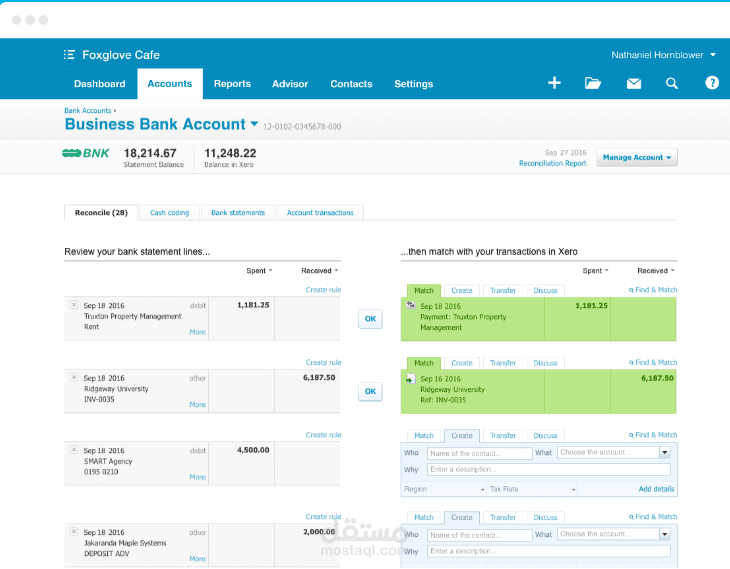Image resolution: width=730 pixels, height=569 pixels.
Task: Open the account dropdown for SMART Agency
Action: [x=665, y=452]
